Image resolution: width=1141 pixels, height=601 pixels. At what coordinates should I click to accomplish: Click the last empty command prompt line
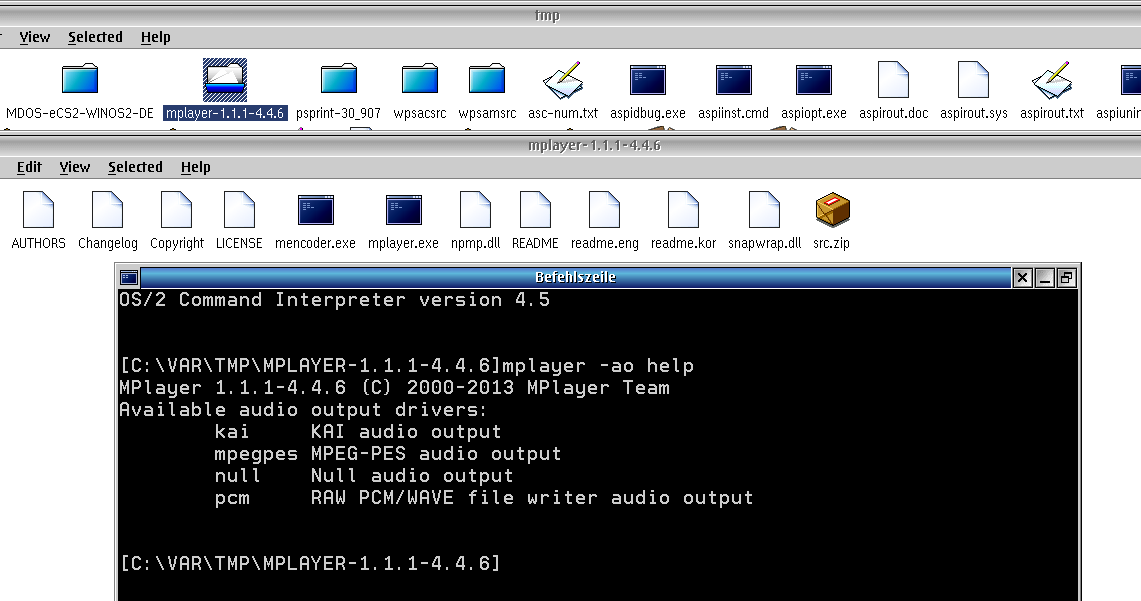(311, 563)
